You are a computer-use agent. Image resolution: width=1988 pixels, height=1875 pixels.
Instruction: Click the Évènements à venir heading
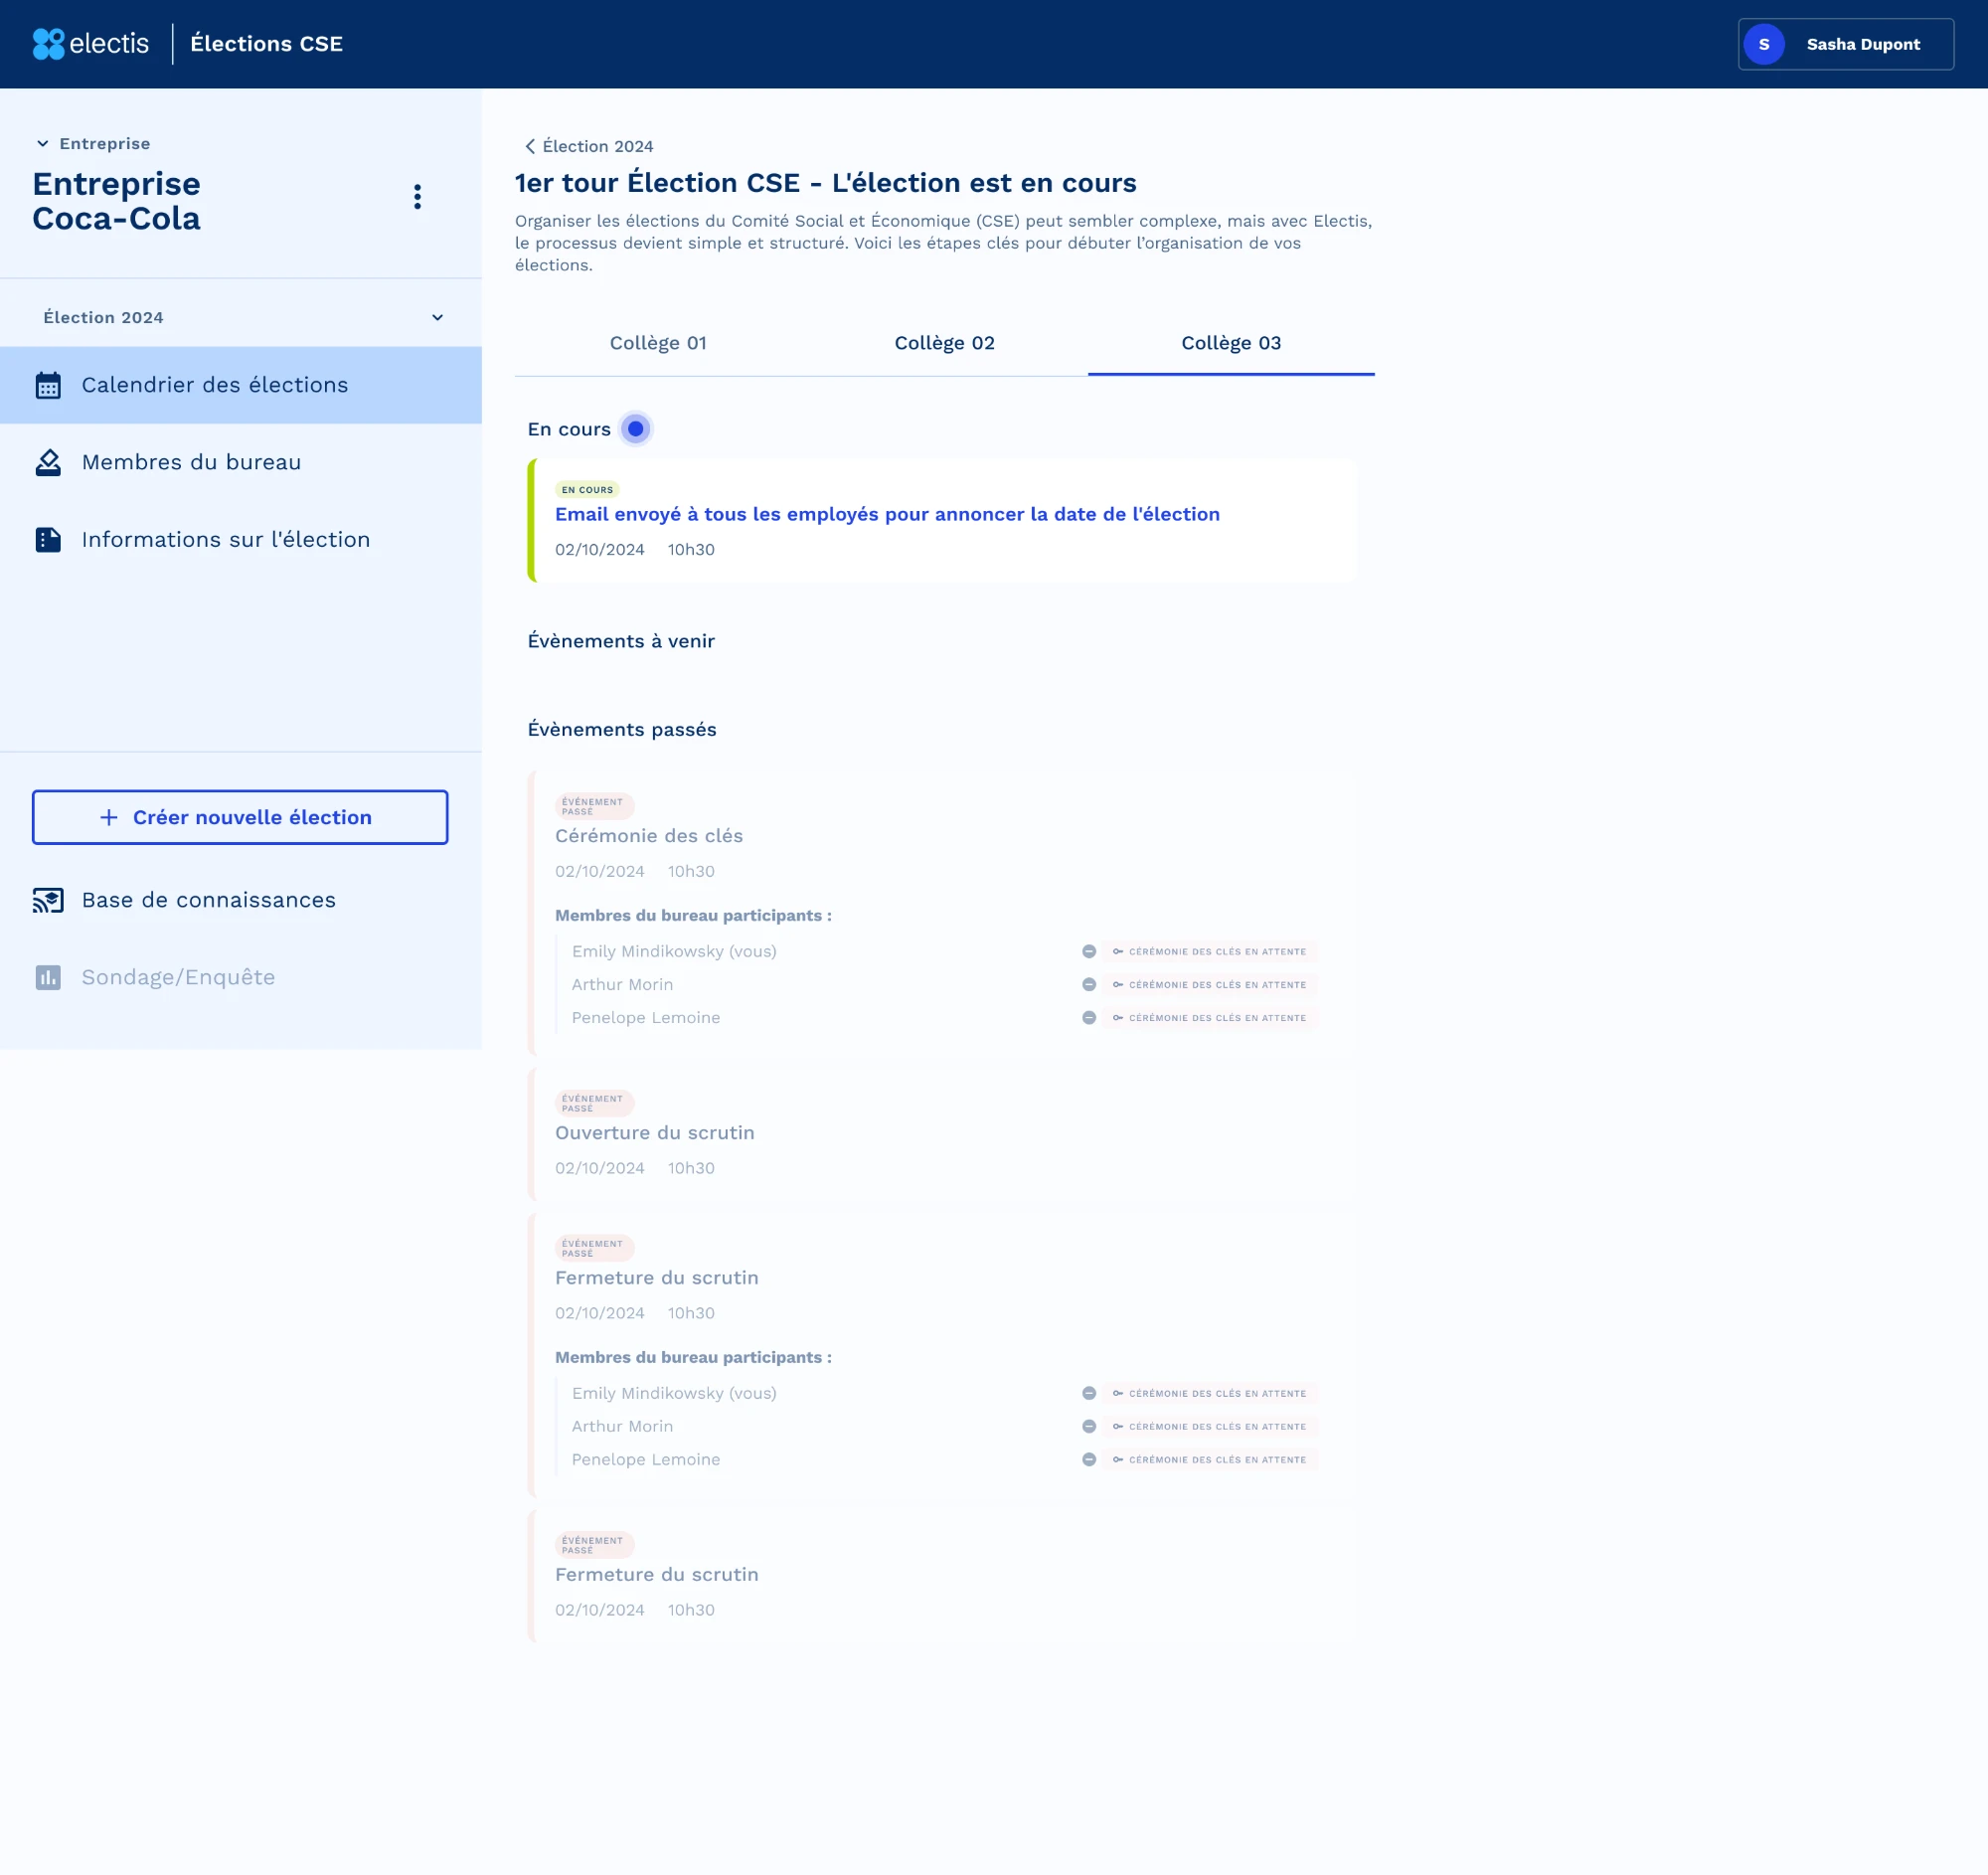pos(621,641)
